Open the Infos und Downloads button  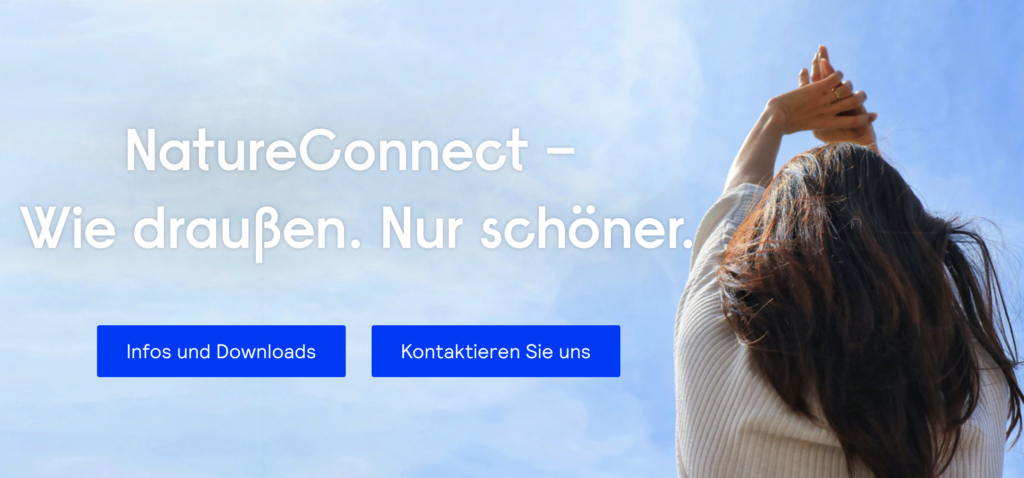point(221,351)
